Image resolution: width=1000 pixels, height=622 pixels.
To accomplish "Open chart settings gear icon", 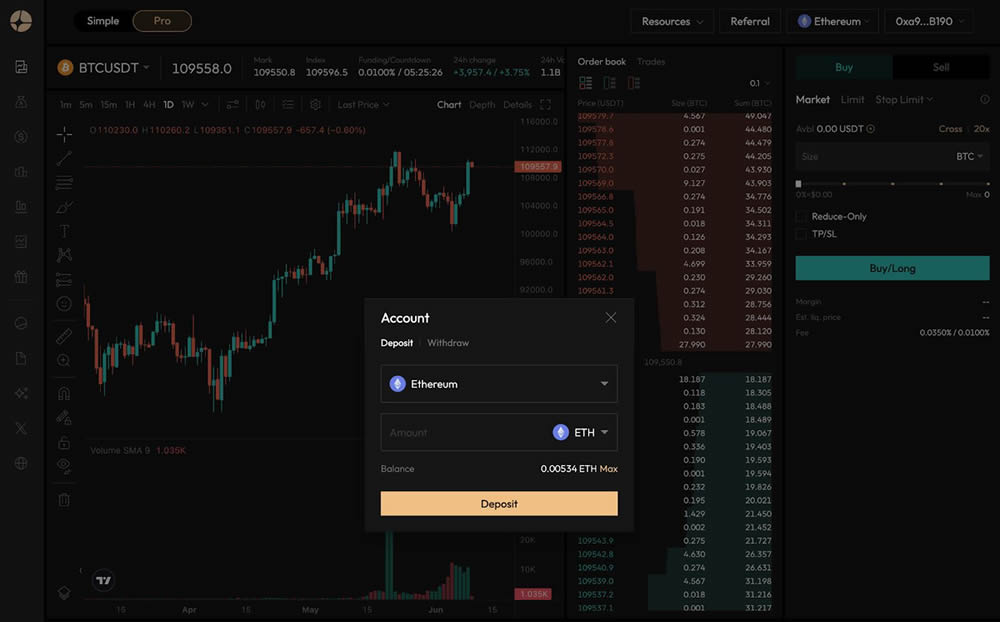I will pyautogui.click(x=315, y=104).
